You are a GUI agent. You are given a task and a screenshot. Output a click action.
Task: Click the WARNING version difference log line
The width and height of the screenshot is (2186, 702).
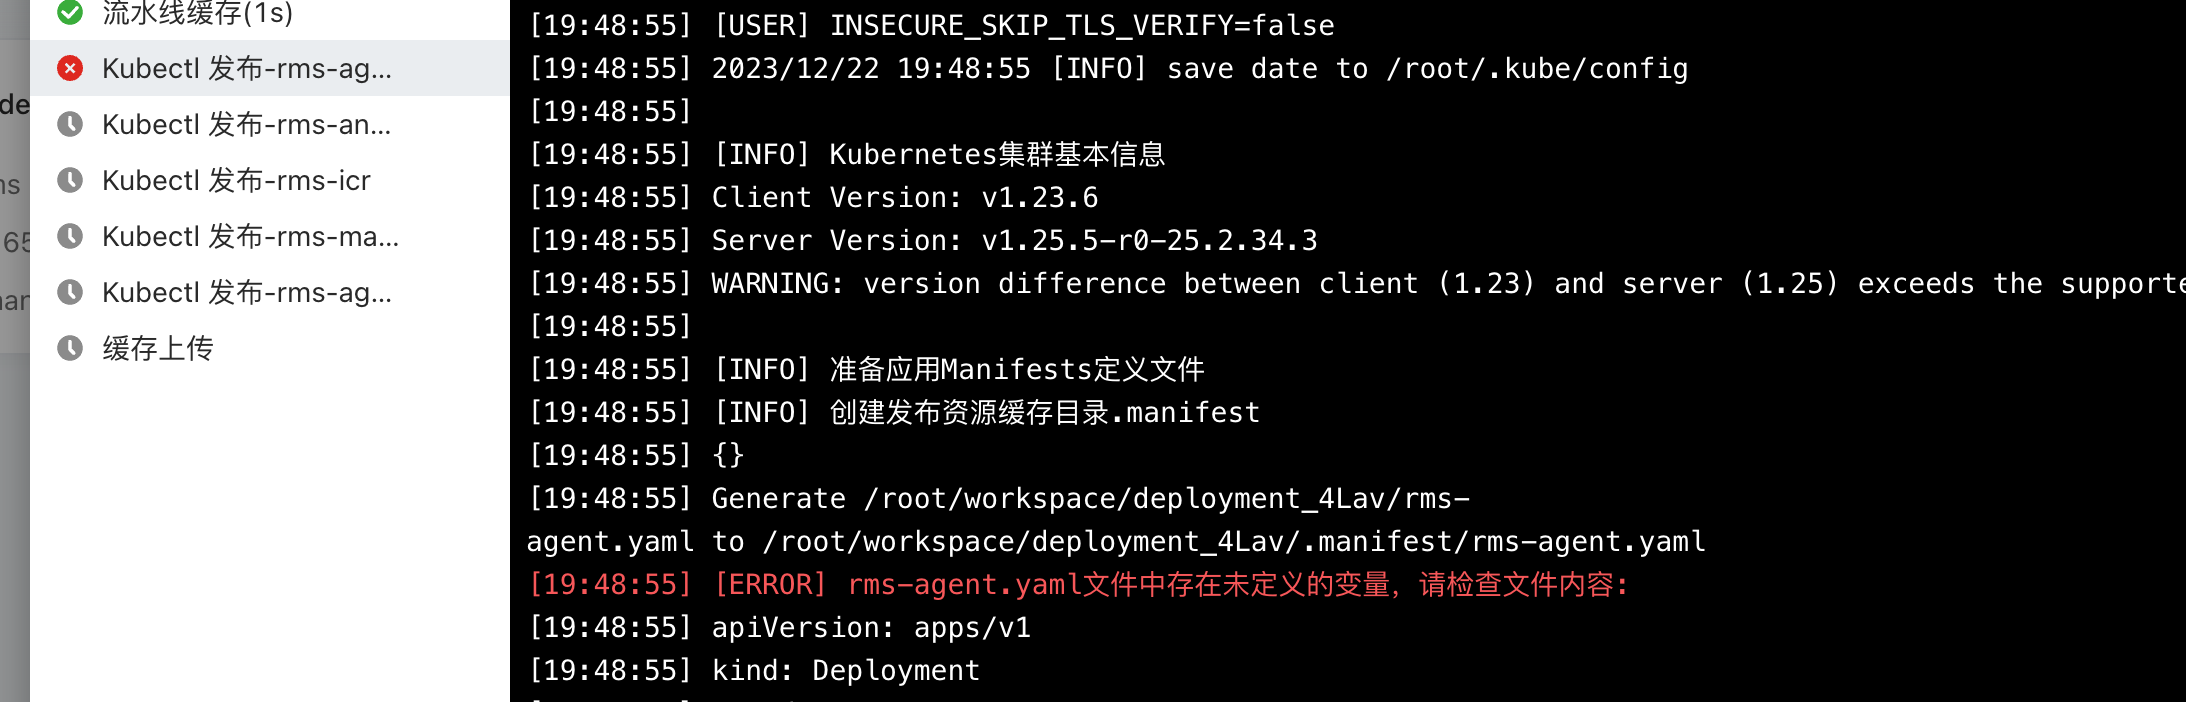pyautogui.click(x=1357, y=283)
